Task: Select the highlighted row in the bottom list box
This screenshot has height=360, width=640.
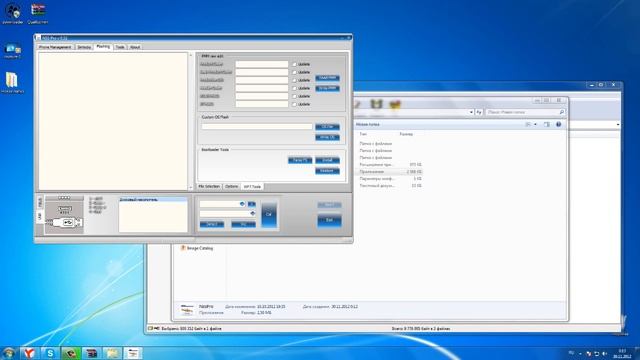Action: [153, 200]
